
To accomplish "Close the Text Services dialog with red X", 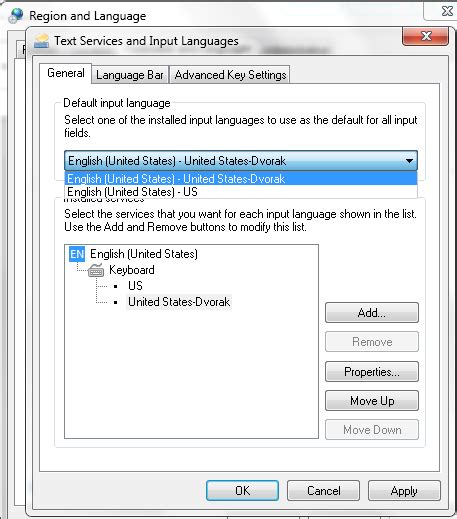I will (426, 36).
